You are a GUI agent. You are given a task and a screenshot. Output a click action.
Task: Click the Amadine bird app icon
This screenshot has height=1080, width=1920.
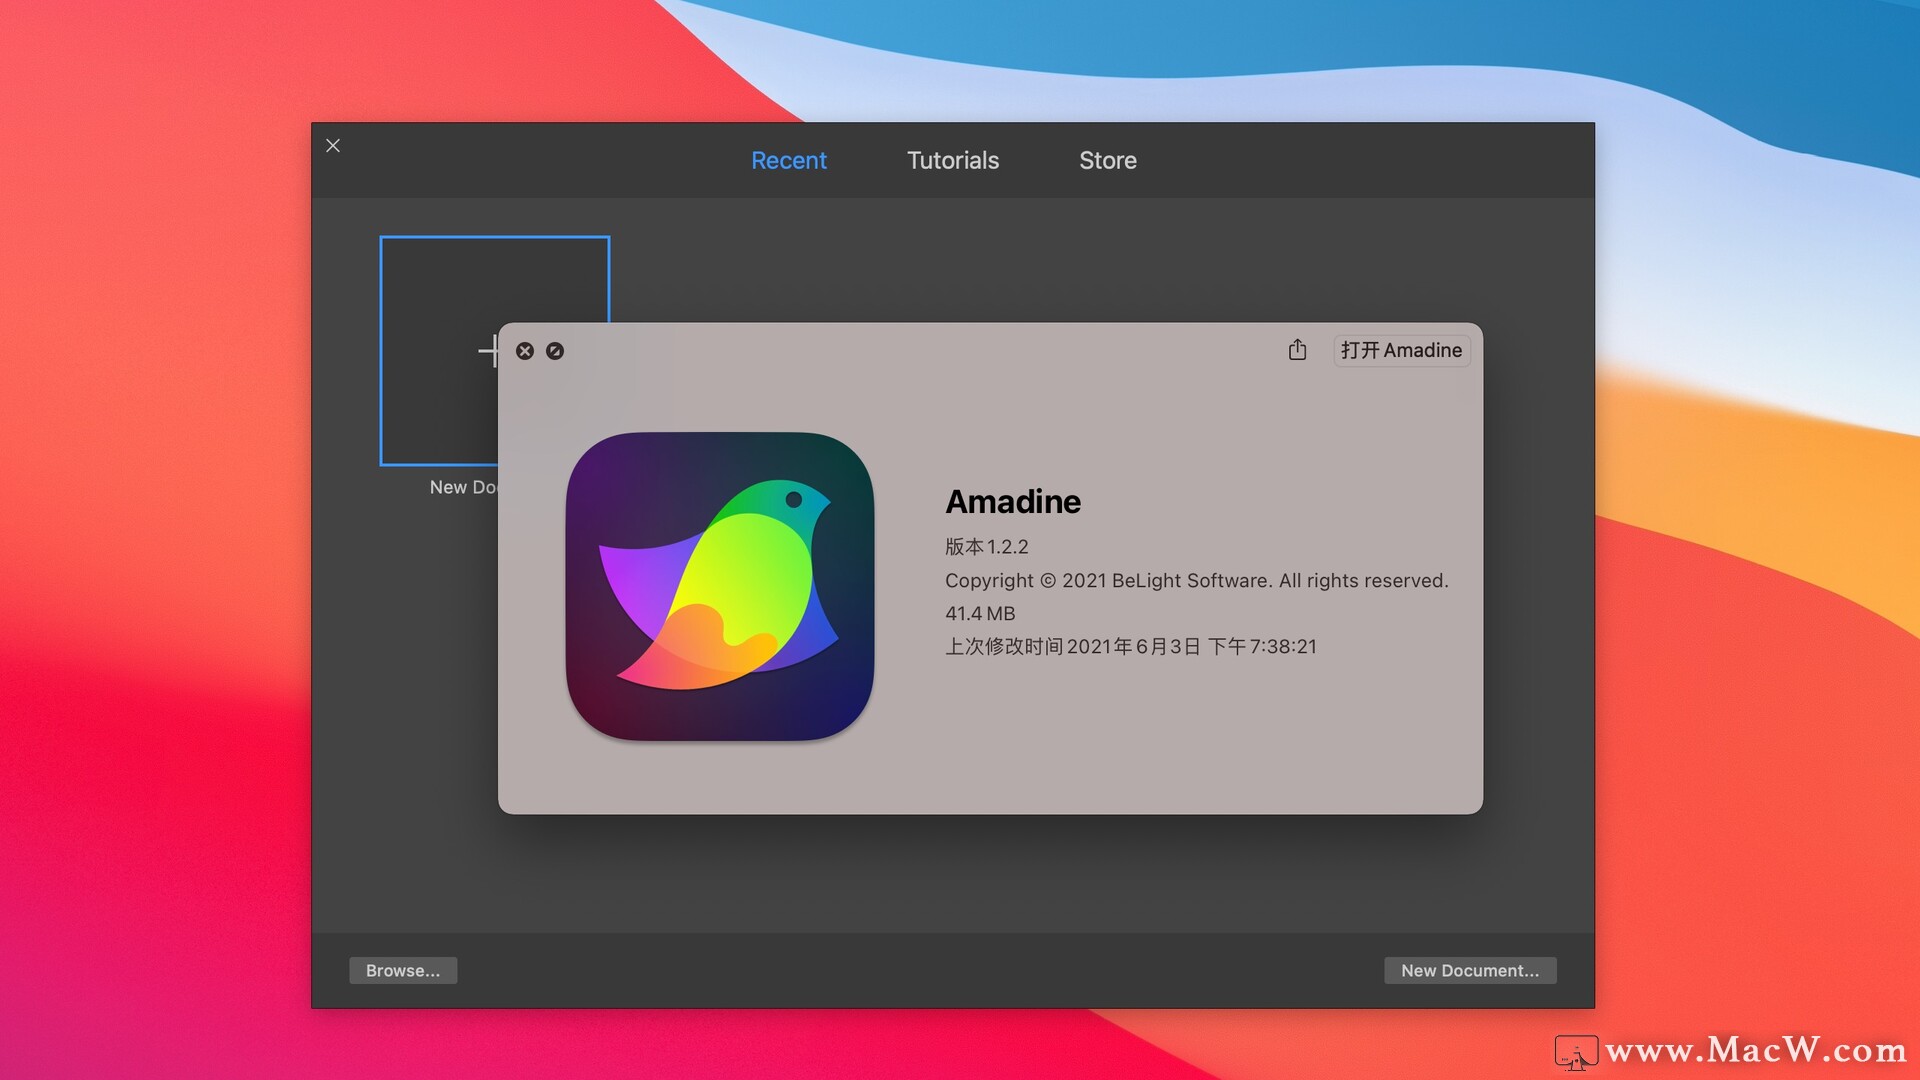click(720, 587)
